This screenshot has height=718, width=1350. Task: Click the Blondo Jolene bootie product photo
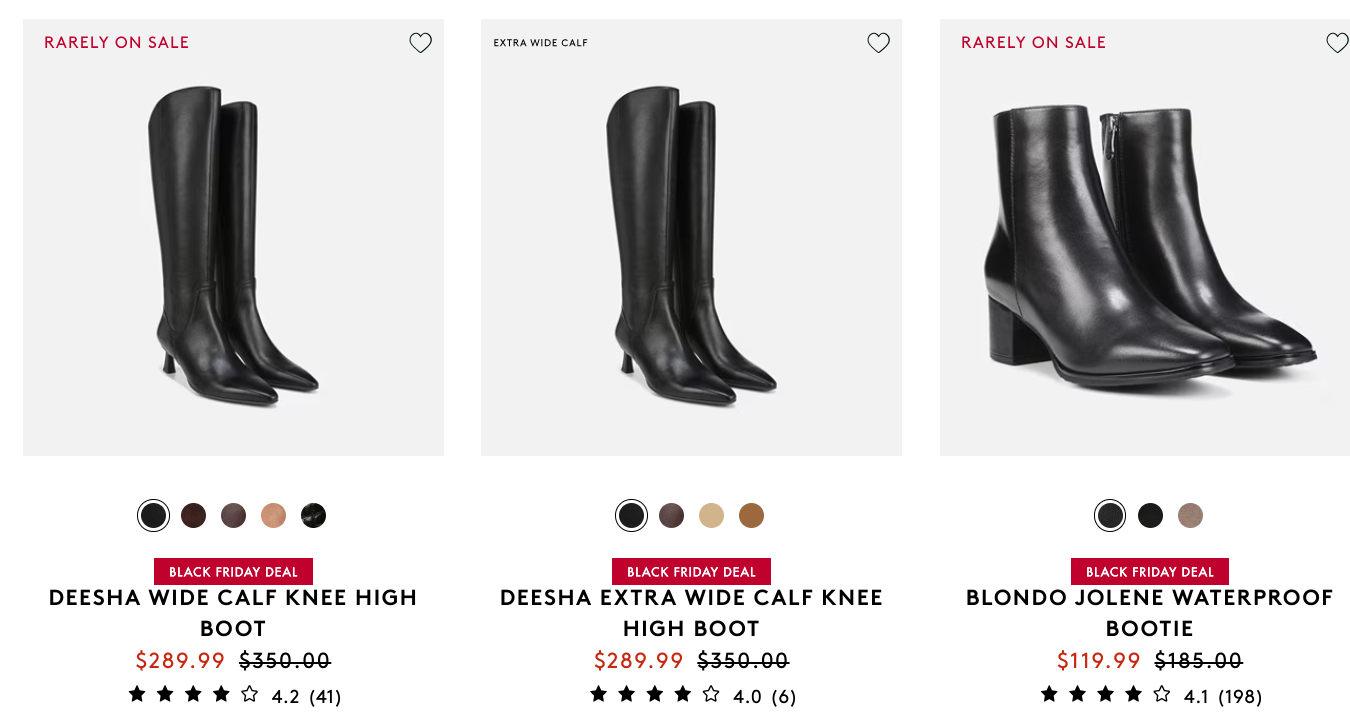click(x=1145, y=245)
